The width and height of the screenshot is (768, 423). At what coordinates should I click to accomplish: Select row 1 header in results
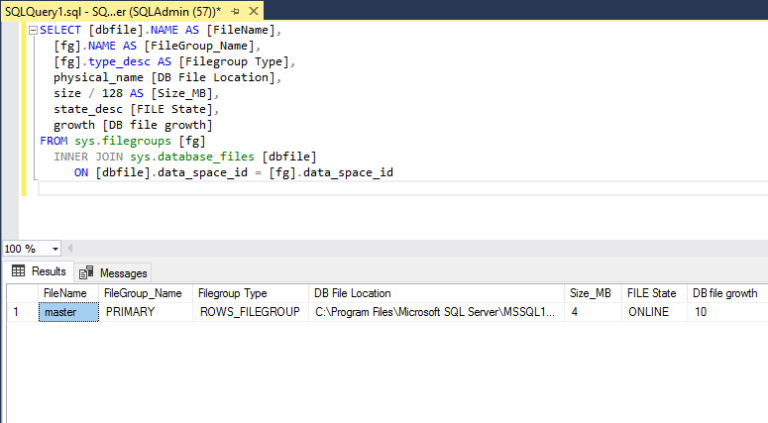point(22,312)
